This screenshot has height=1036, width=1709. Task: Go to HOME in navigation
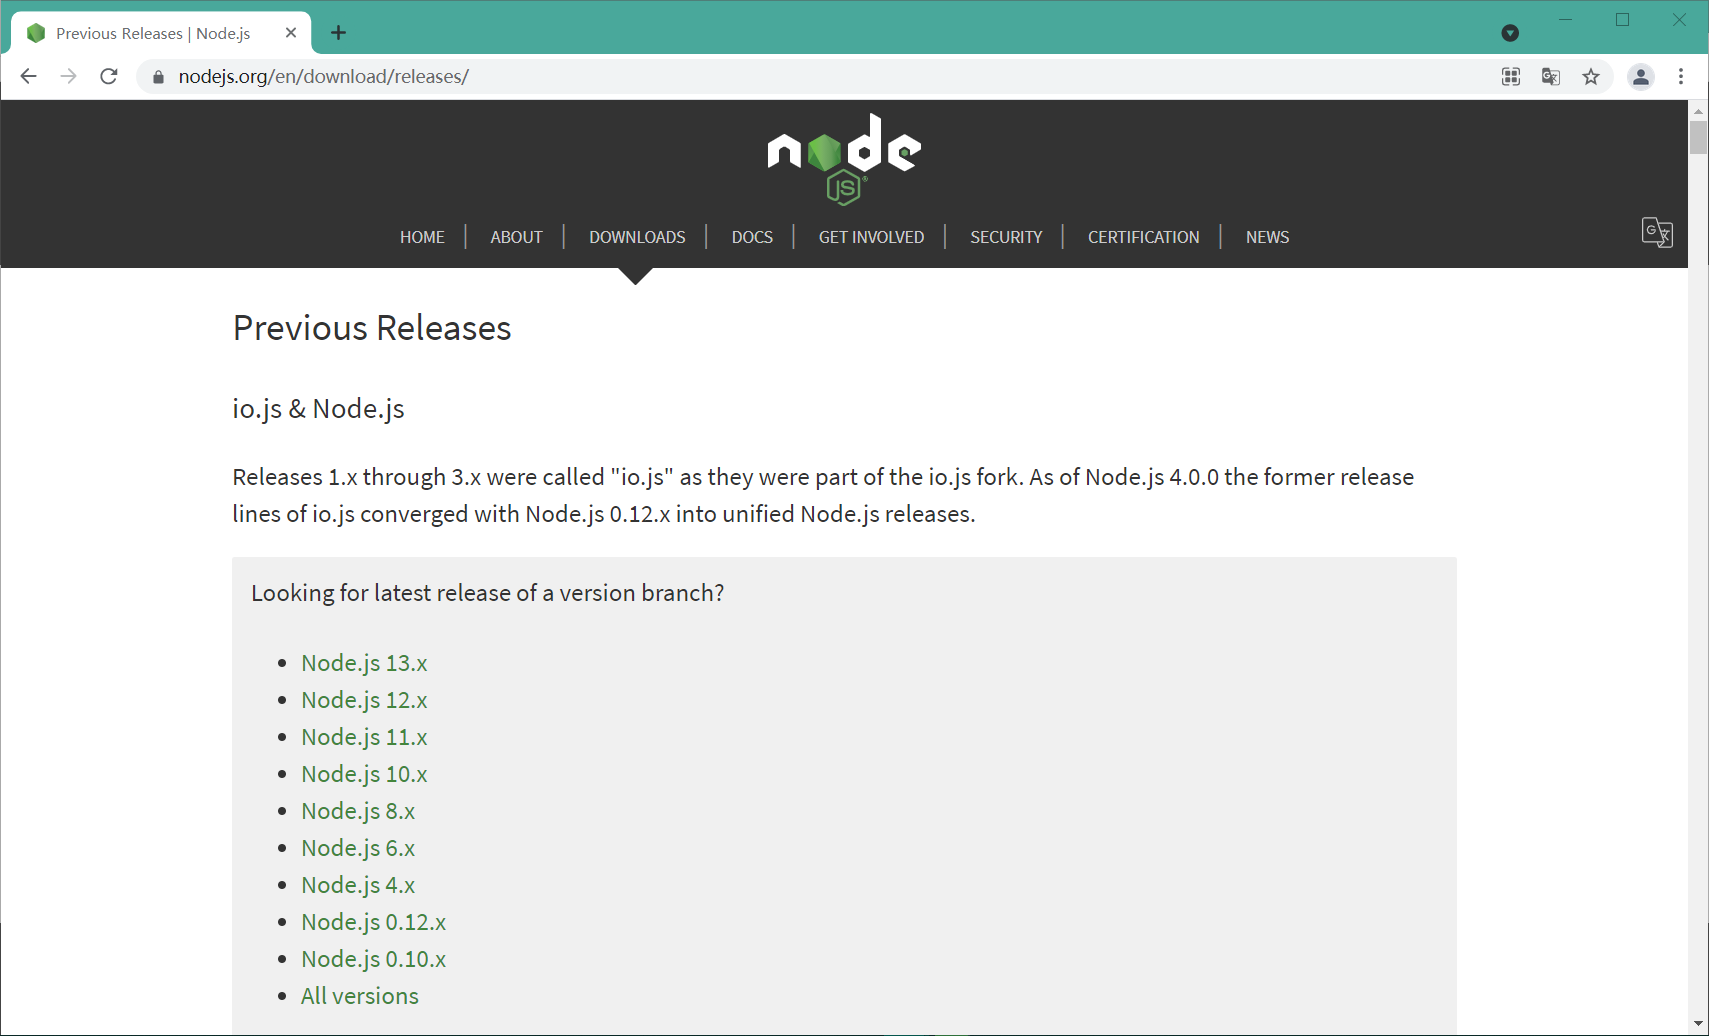click(422, 237)
